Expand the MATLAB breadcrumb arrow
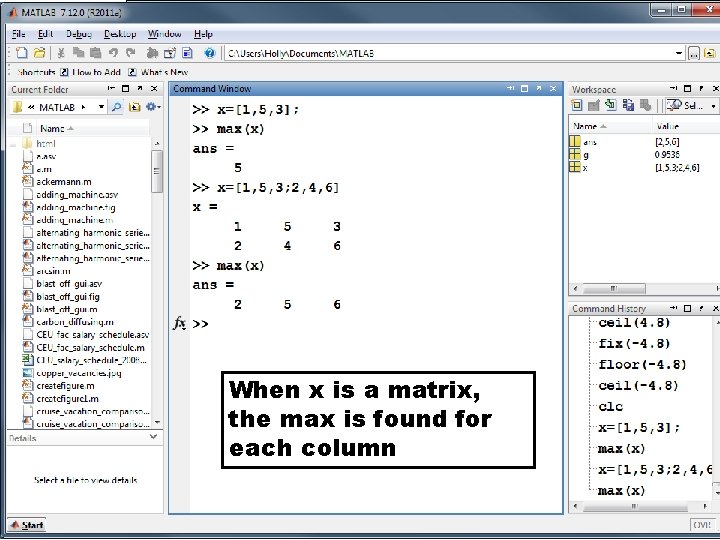720x540 pixels. (x=83, y=107)
